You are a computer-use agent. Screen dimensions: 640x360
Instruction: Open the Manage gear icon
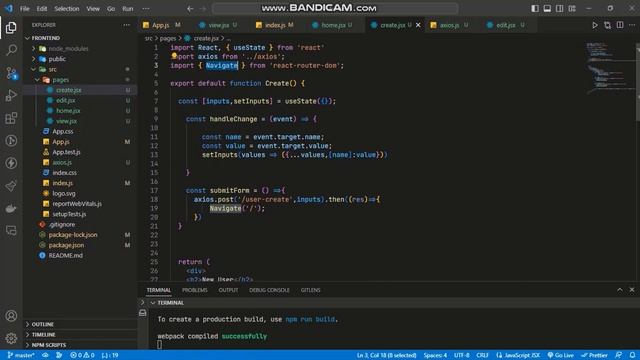coord(11,338)
